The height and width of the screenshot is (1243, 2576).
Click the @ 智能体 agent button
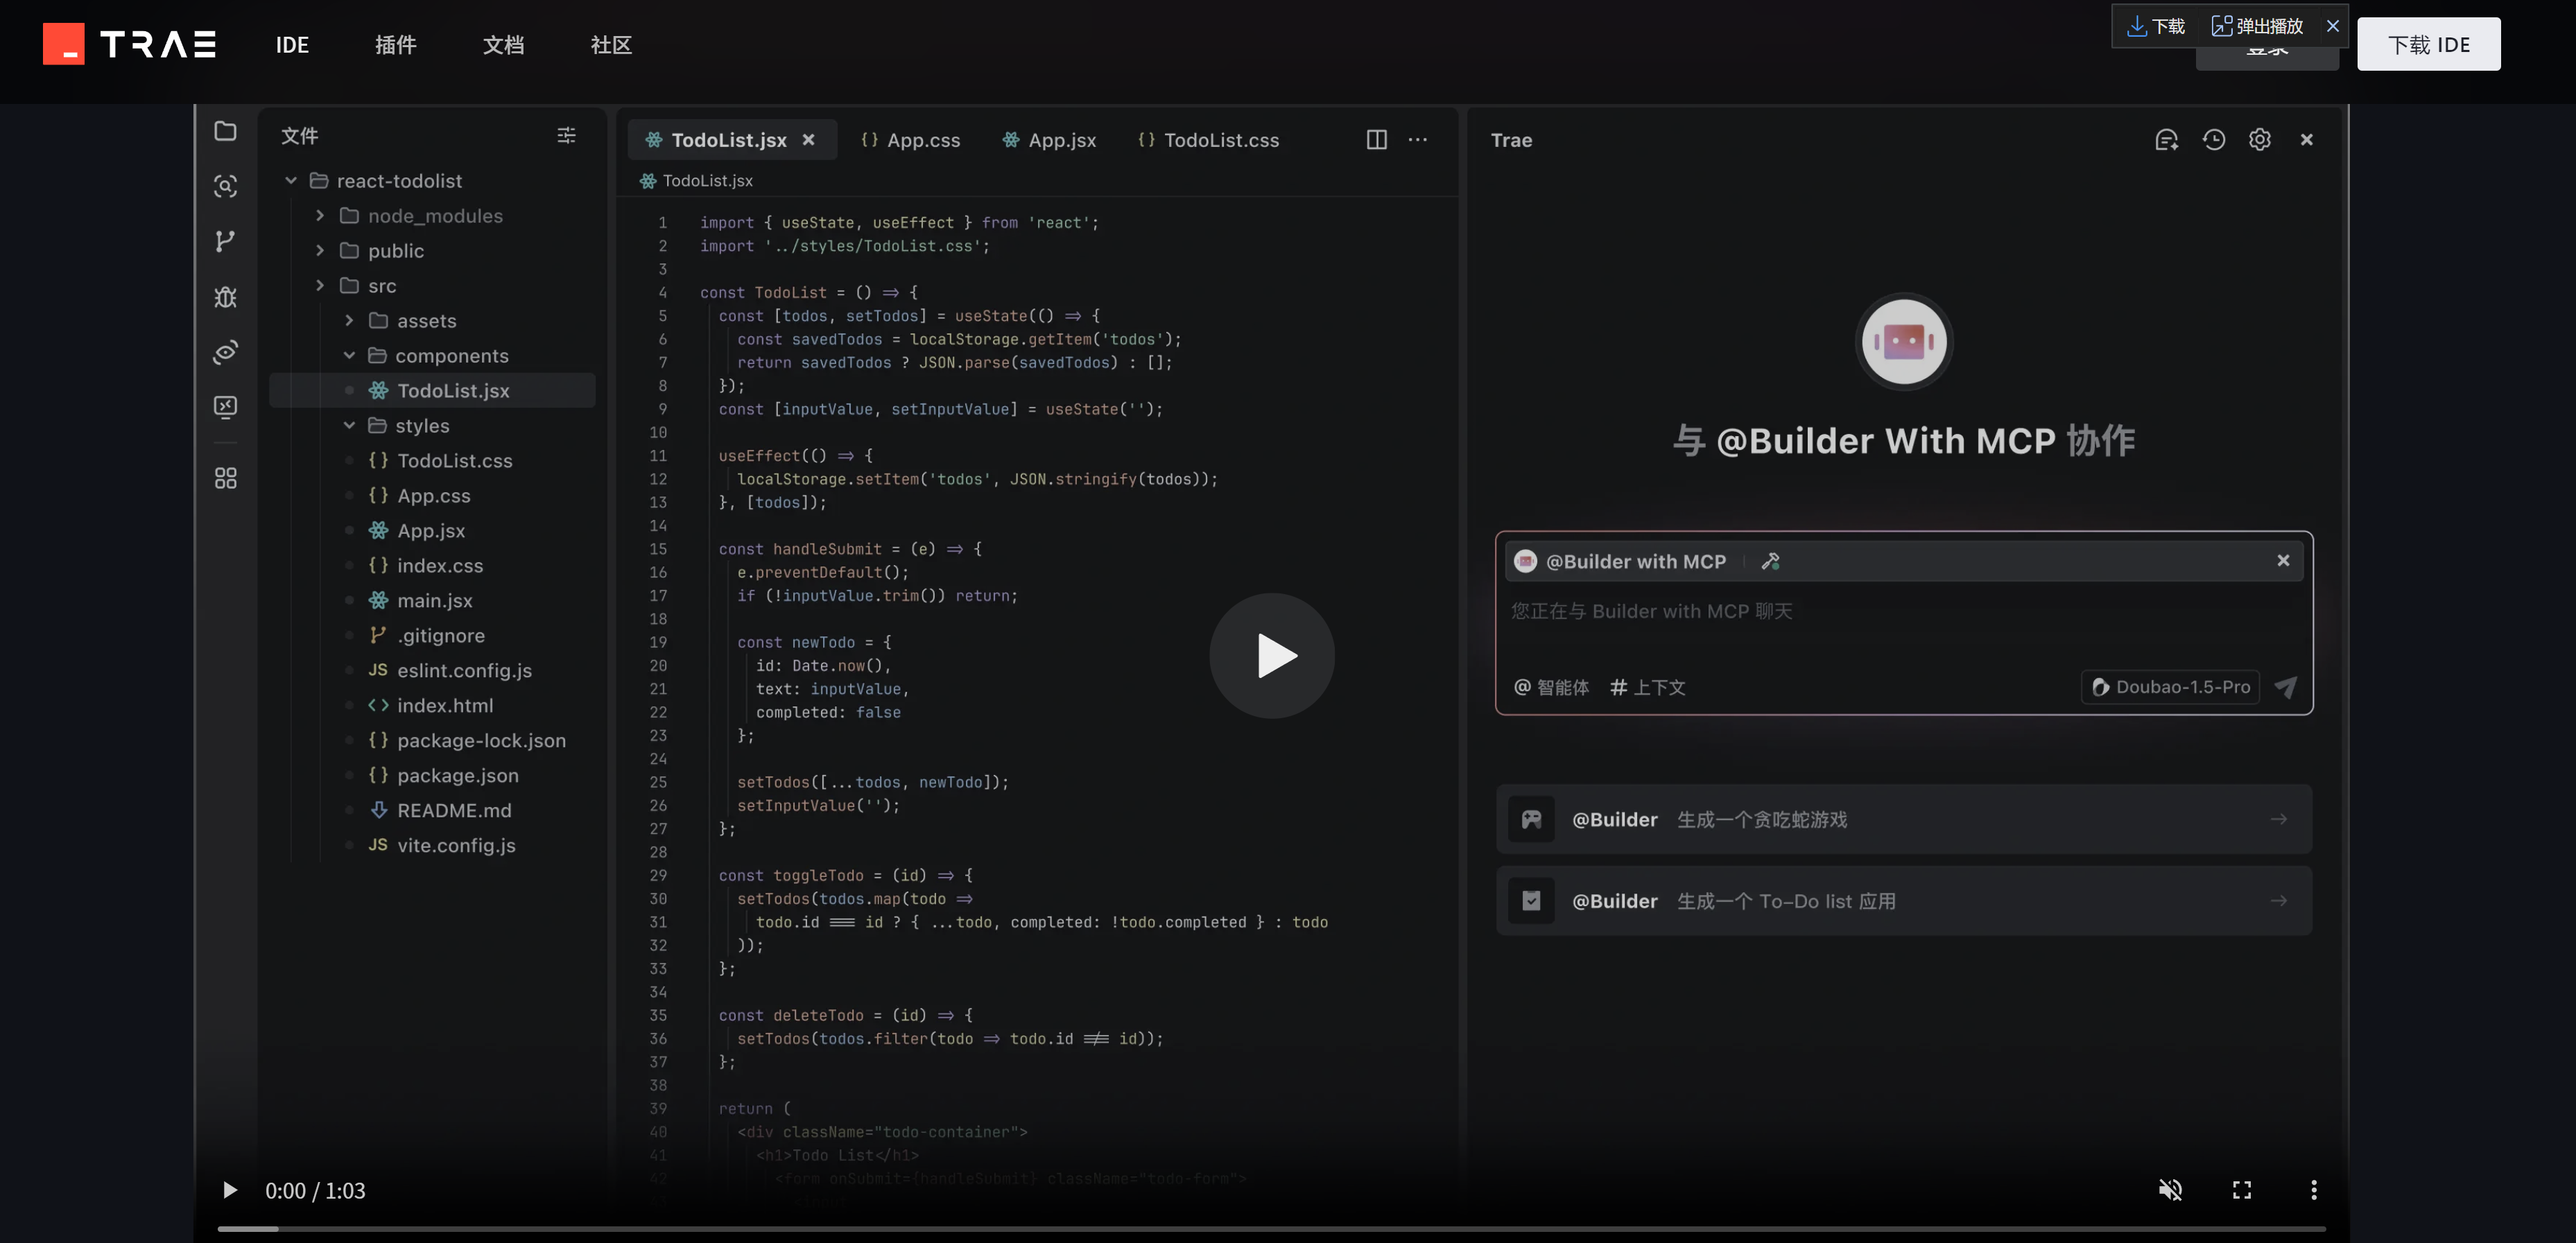tap(1551, 687)
